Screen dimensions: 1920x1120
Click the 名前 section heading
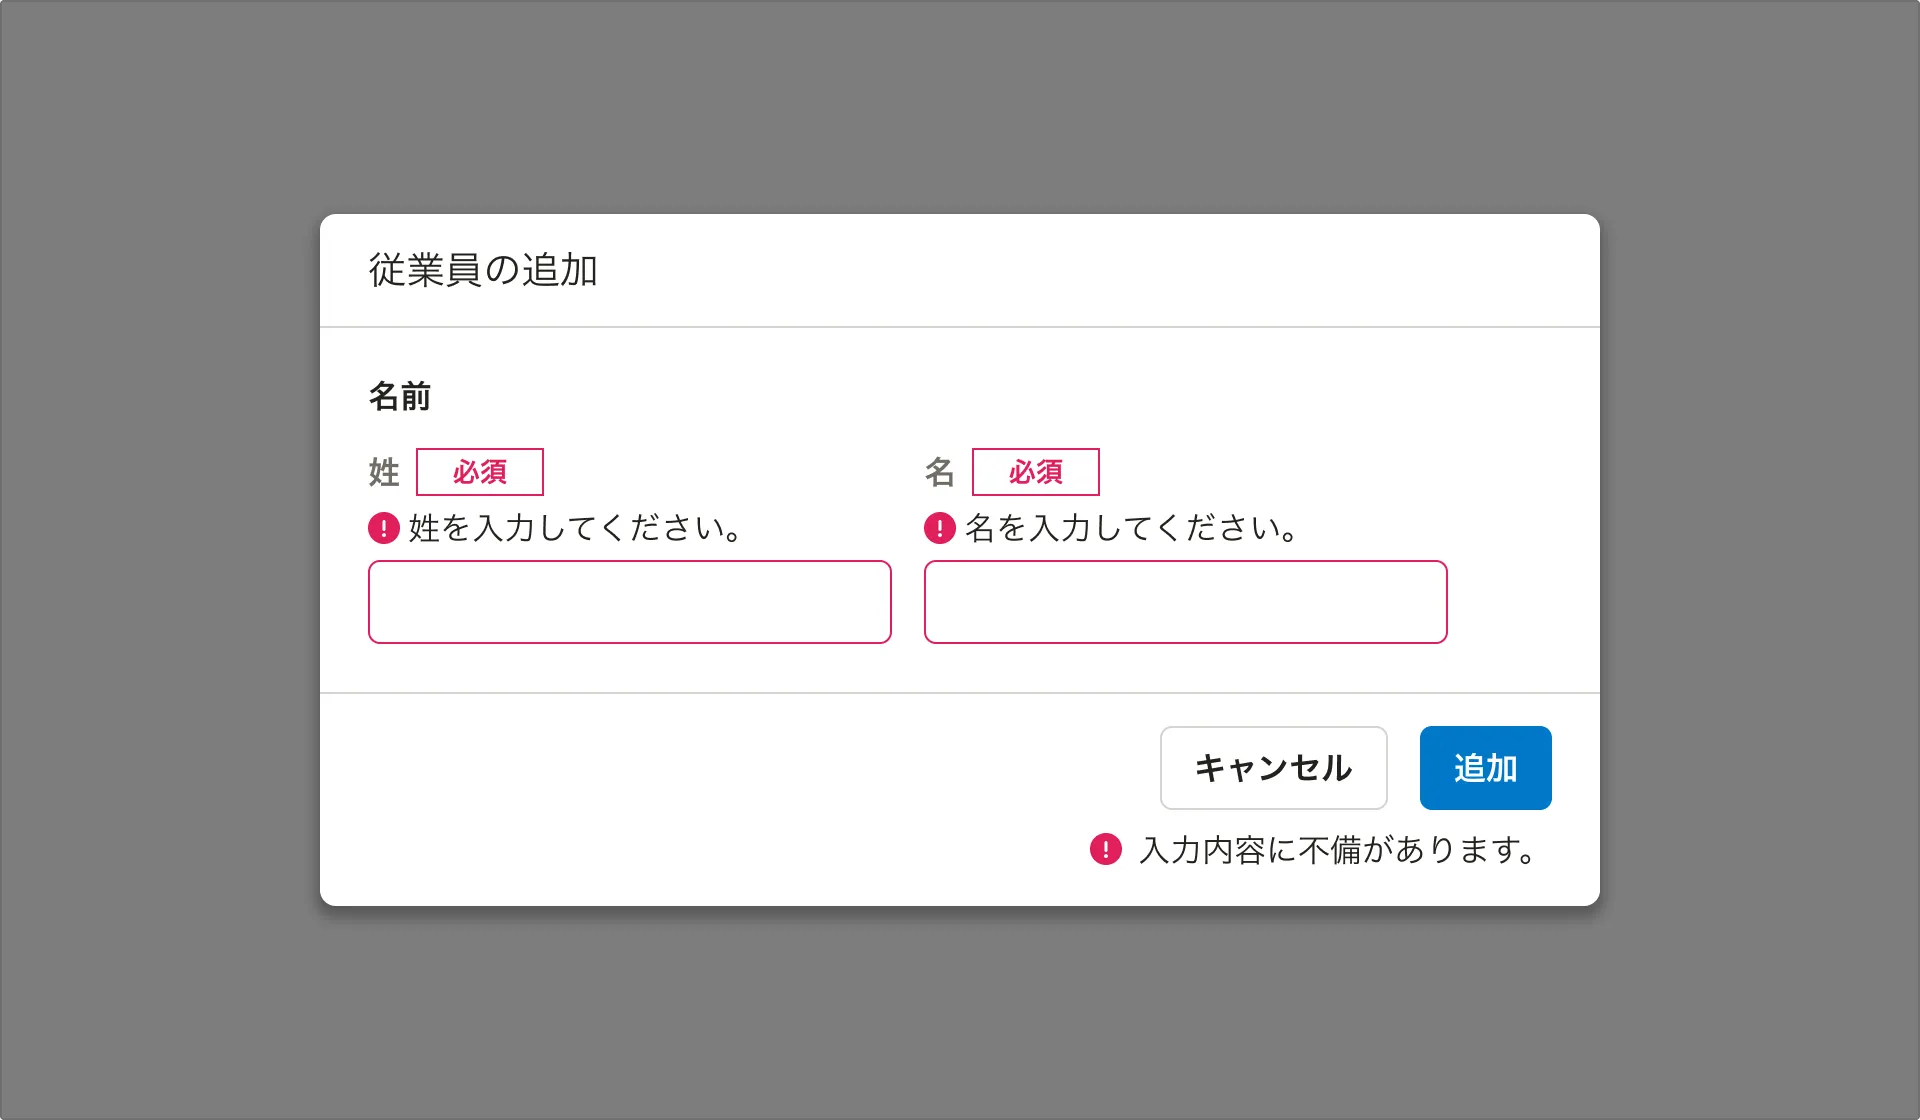(399, 396)
